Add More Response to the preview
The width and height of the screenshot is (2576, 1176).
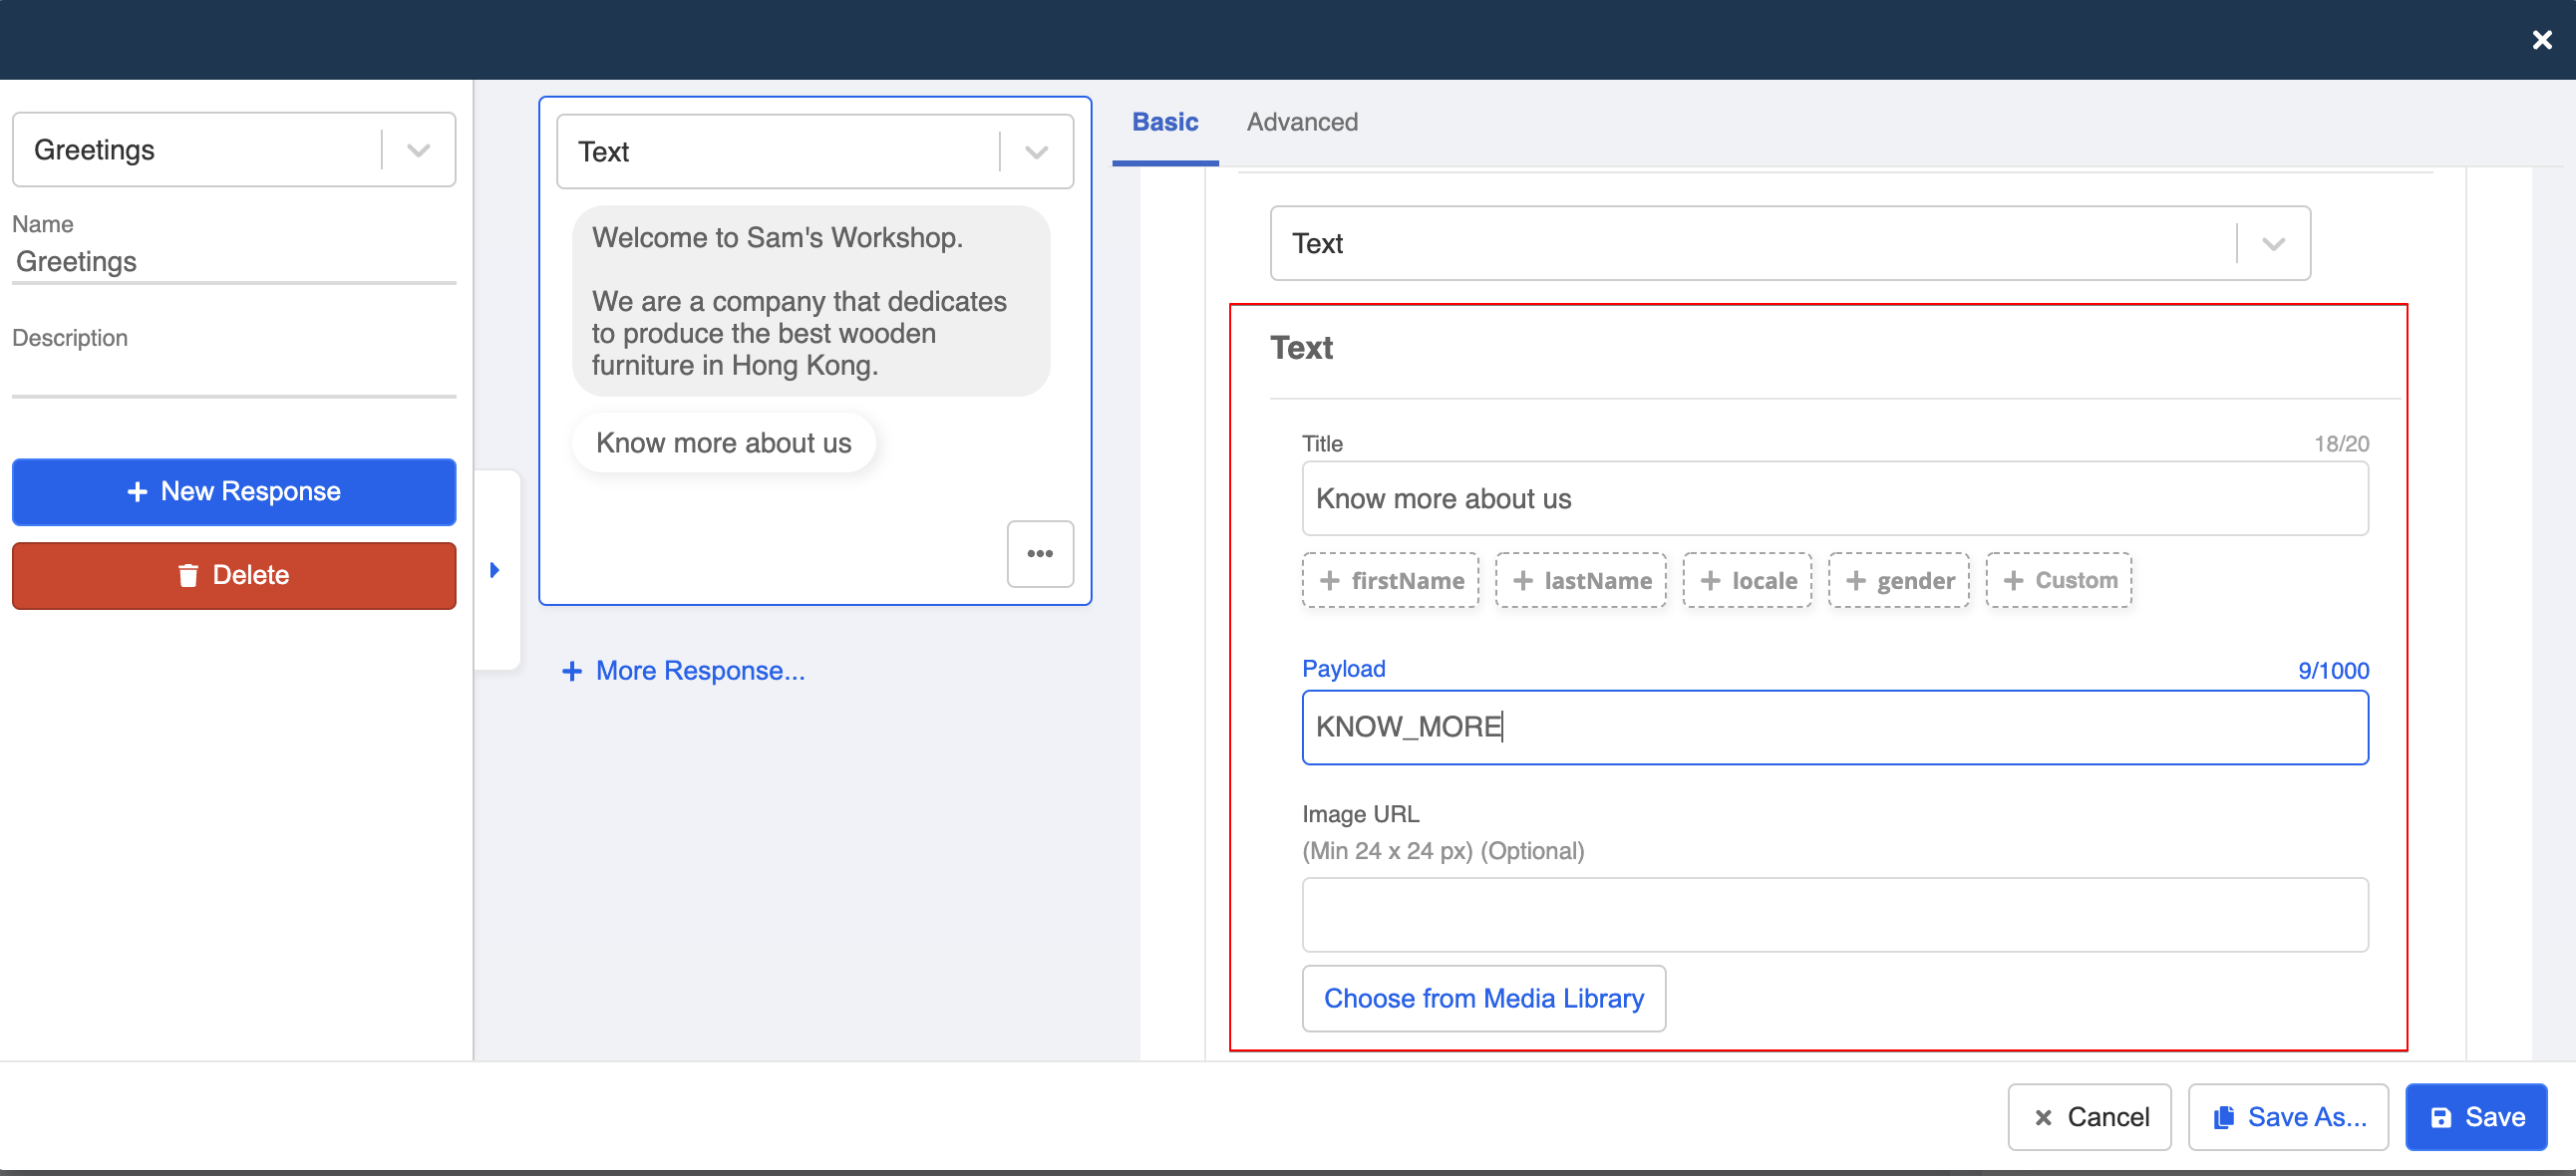click(x=683, y=670)
